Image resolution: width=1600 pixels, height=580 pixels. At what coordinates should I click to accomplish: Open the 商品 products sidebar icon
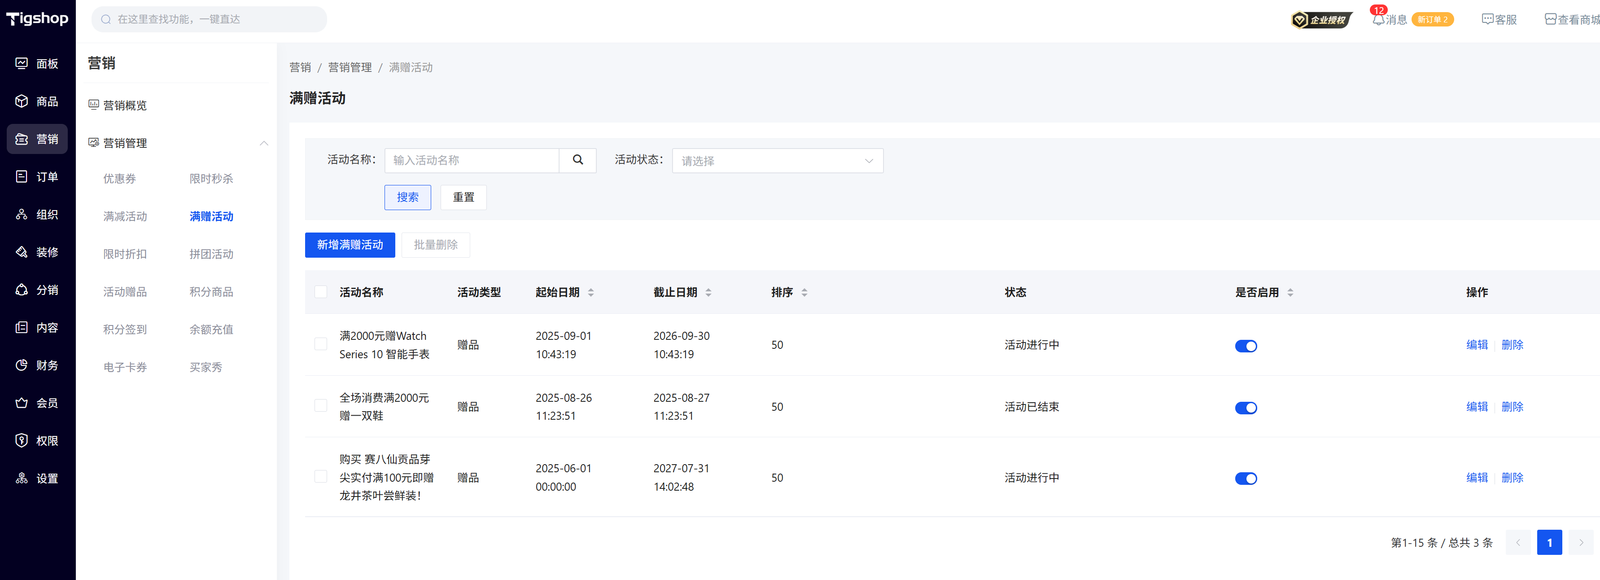coord(22,101)
